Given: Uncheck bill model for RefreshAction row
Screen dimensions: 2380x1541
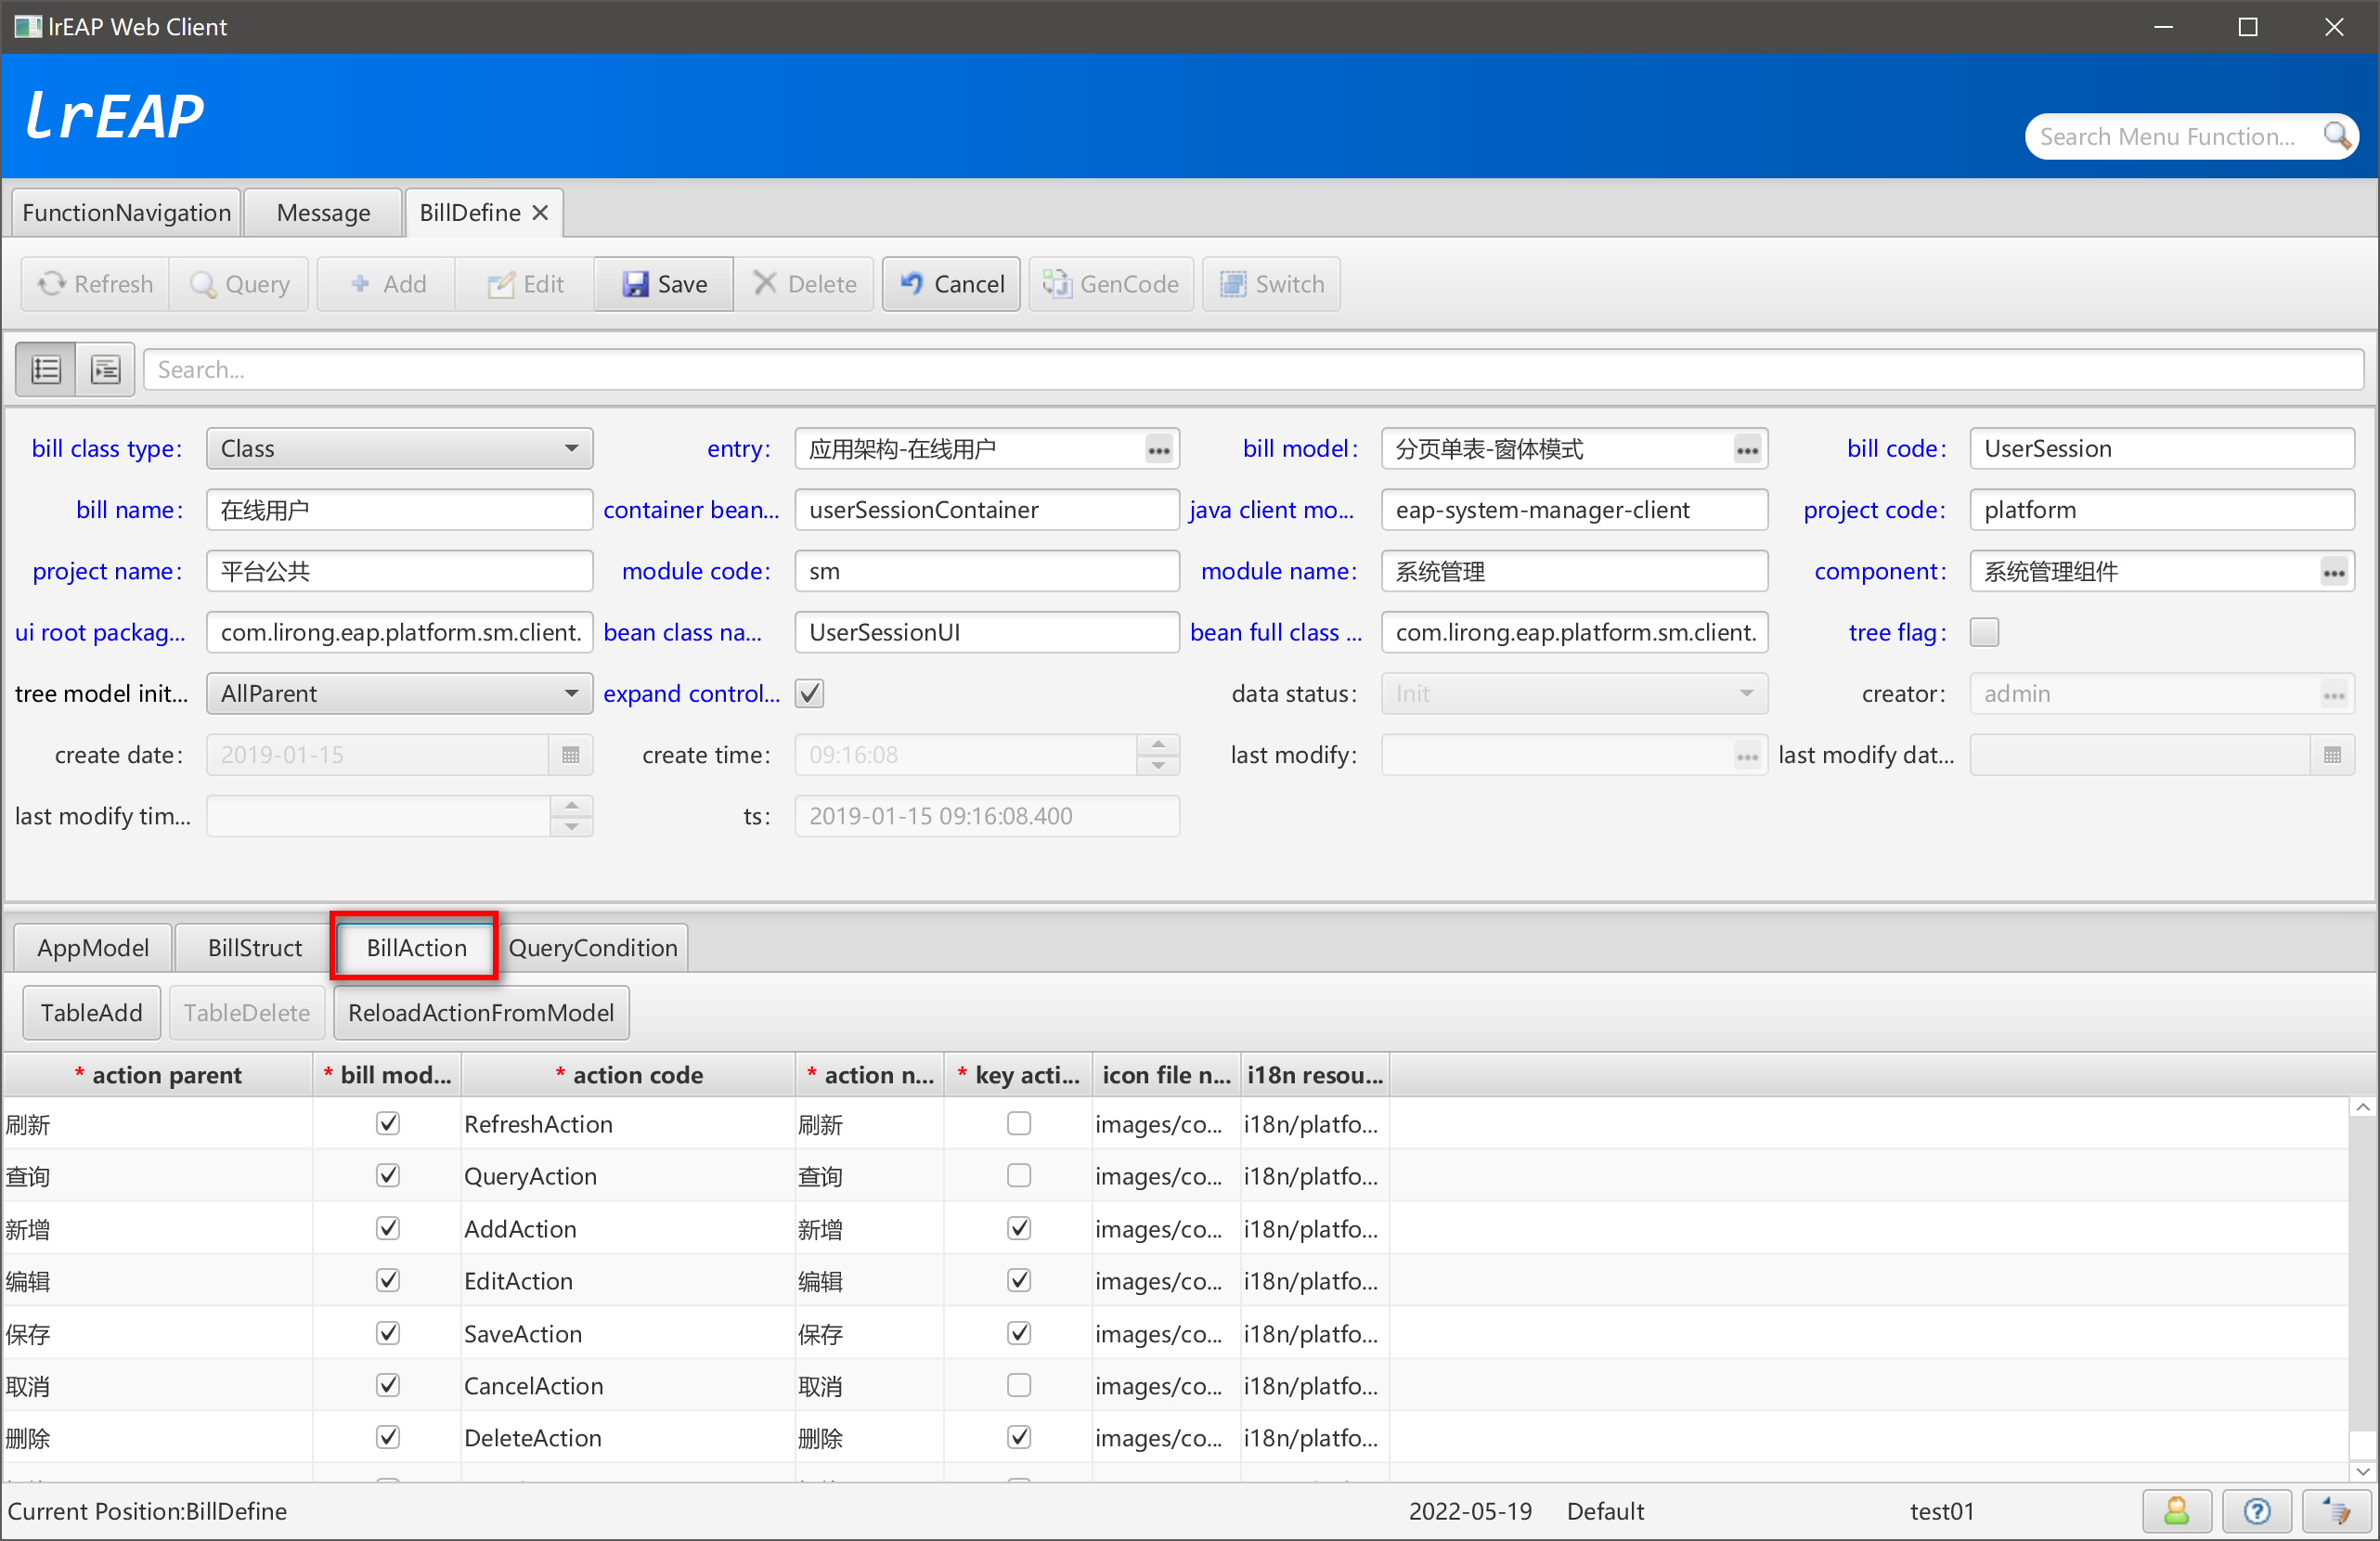Looking at the screenshot, I should pos(388,1123).
